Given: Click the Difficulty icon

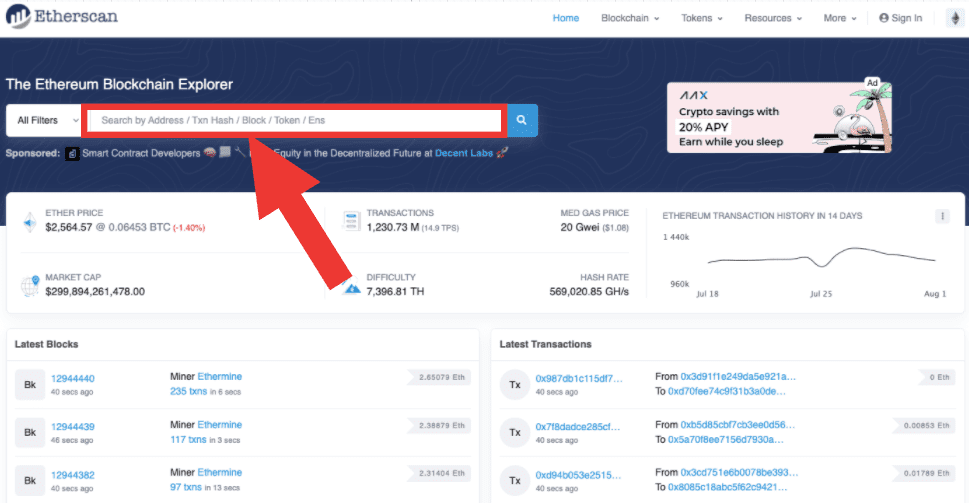Looking at the screenshot, I should [352, 287].
